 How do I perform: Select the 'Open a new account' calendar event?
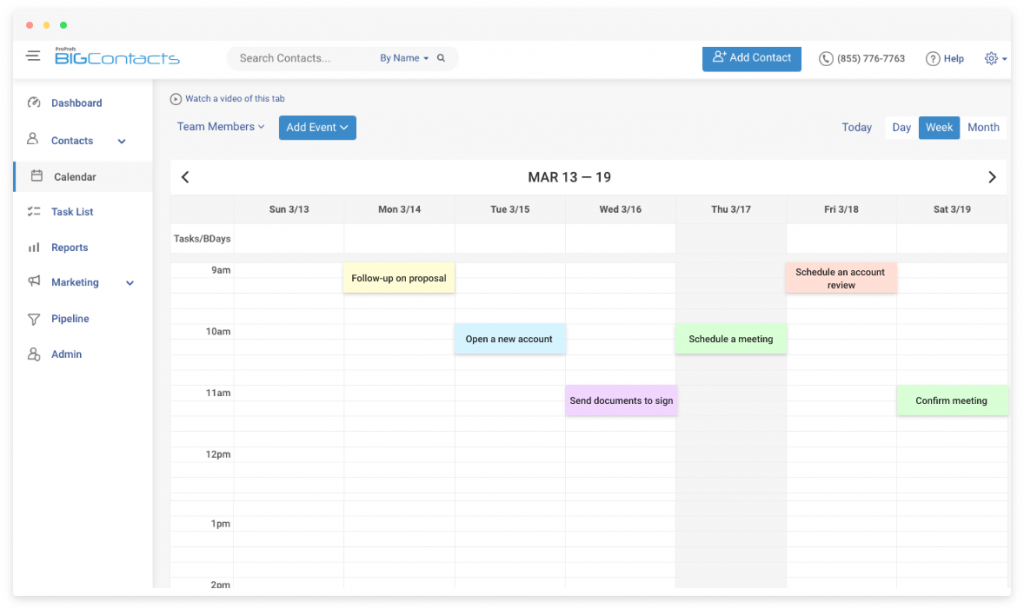coord(510,339)
